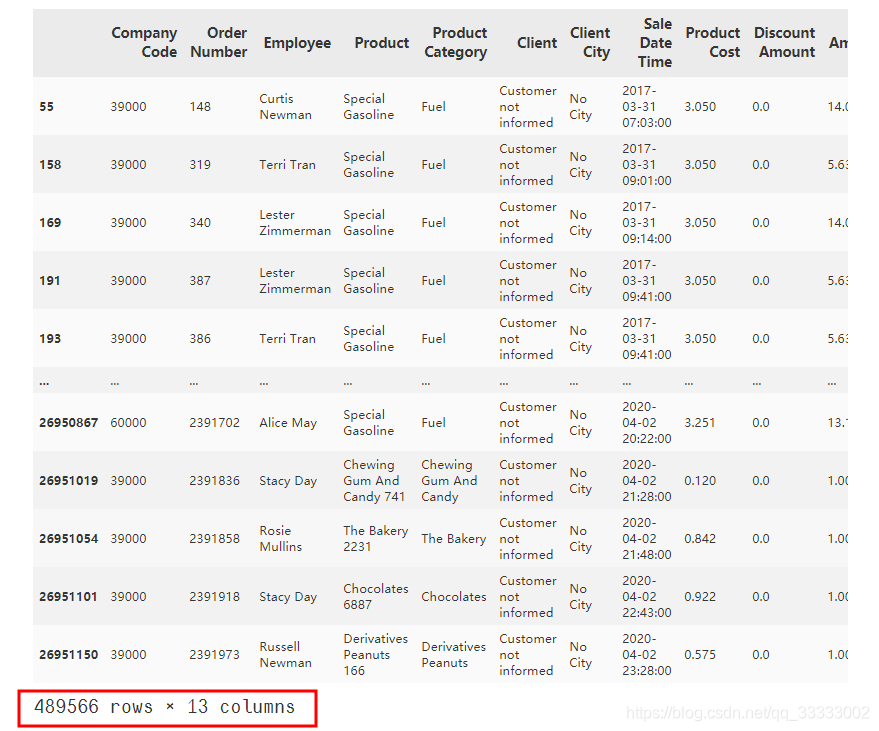Select sale date 2017-03-31 09:14:00
This screenshot has height=731, width=879.
click(646, 223)
